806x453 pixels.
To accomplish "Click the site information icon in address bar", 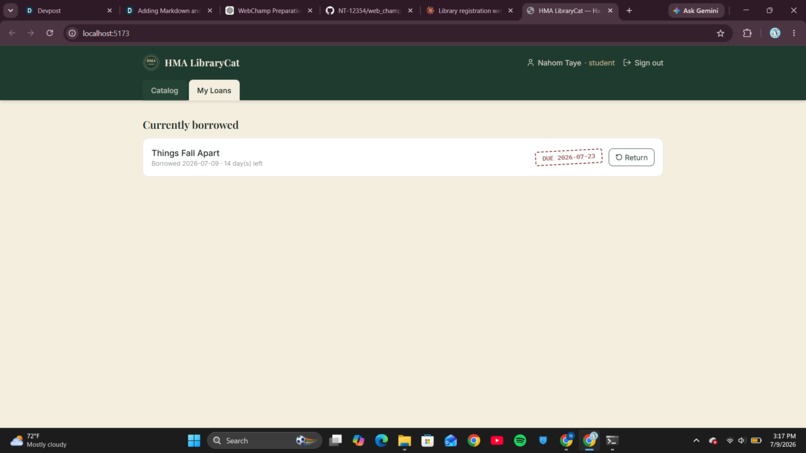I will (x=72, y=33).
